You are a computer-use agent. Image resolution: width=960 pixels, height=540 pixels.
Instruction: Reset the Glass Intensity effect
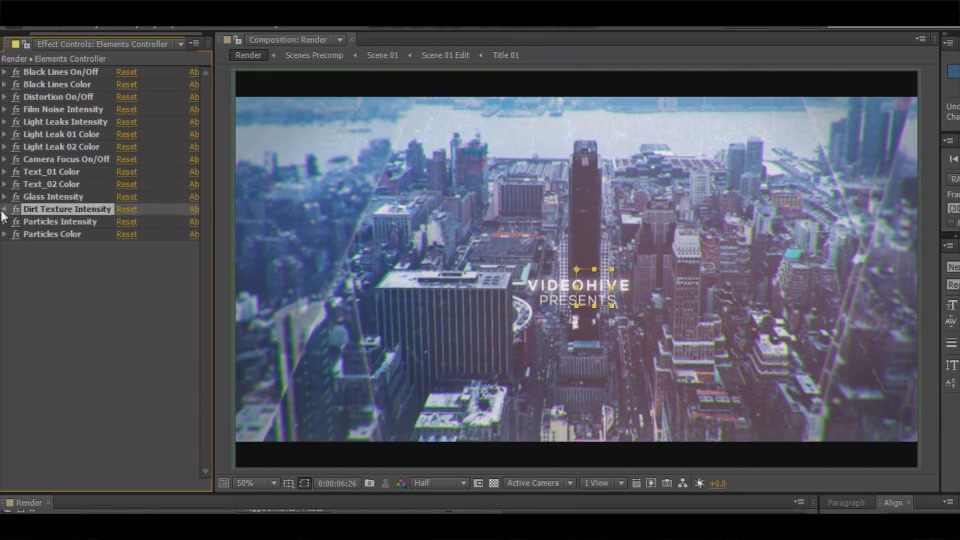pos(127,197)
